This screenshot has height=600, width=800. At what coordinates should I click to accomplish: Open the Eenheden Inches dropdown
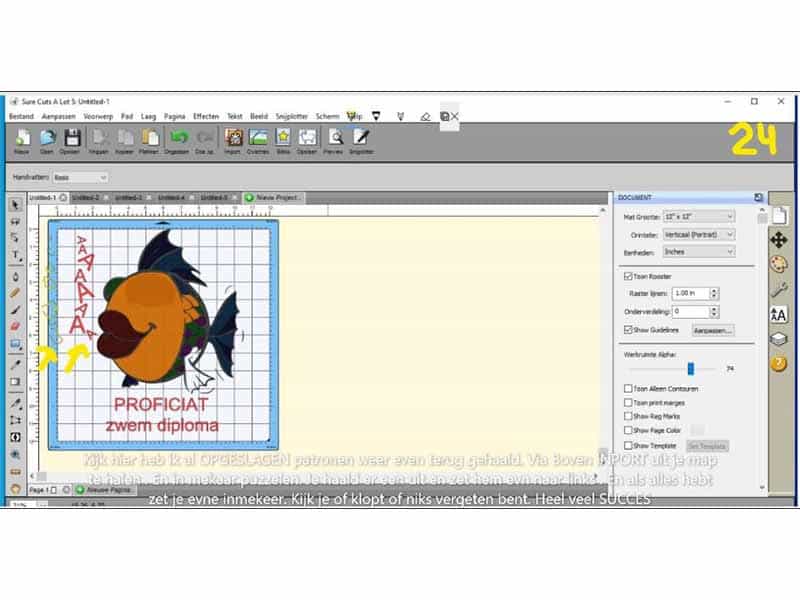[x=698, y=252]
